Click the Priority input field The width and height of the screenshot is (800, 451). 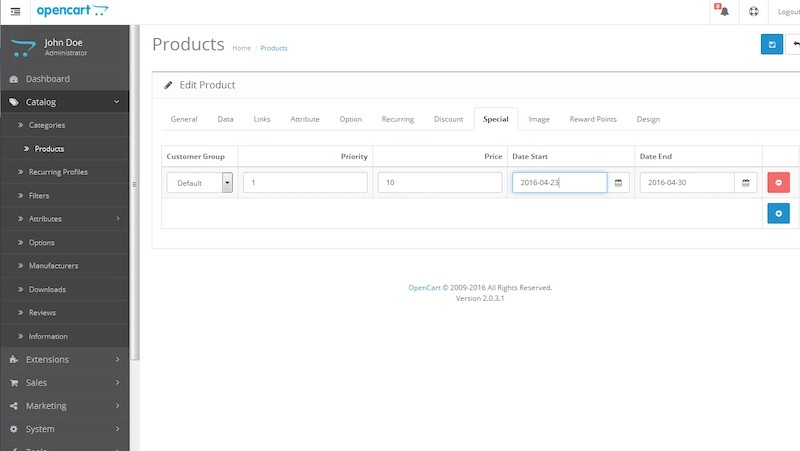coord(305,183)
